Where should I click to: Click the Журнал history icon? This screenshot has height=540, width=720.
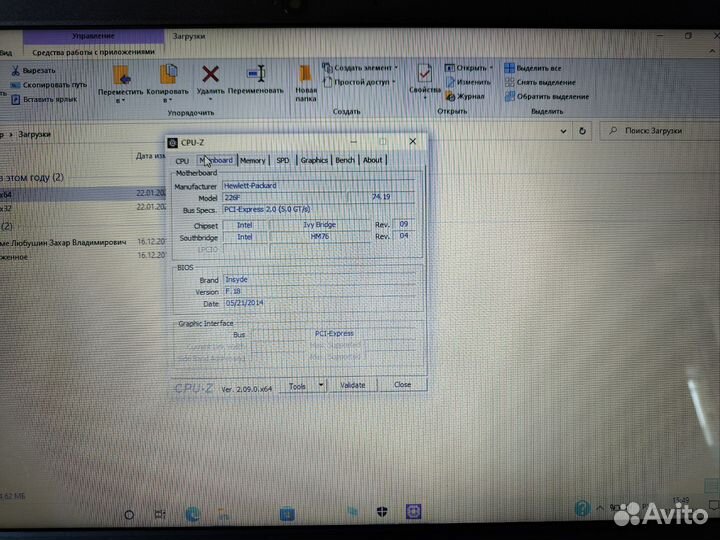coord(450,96)
